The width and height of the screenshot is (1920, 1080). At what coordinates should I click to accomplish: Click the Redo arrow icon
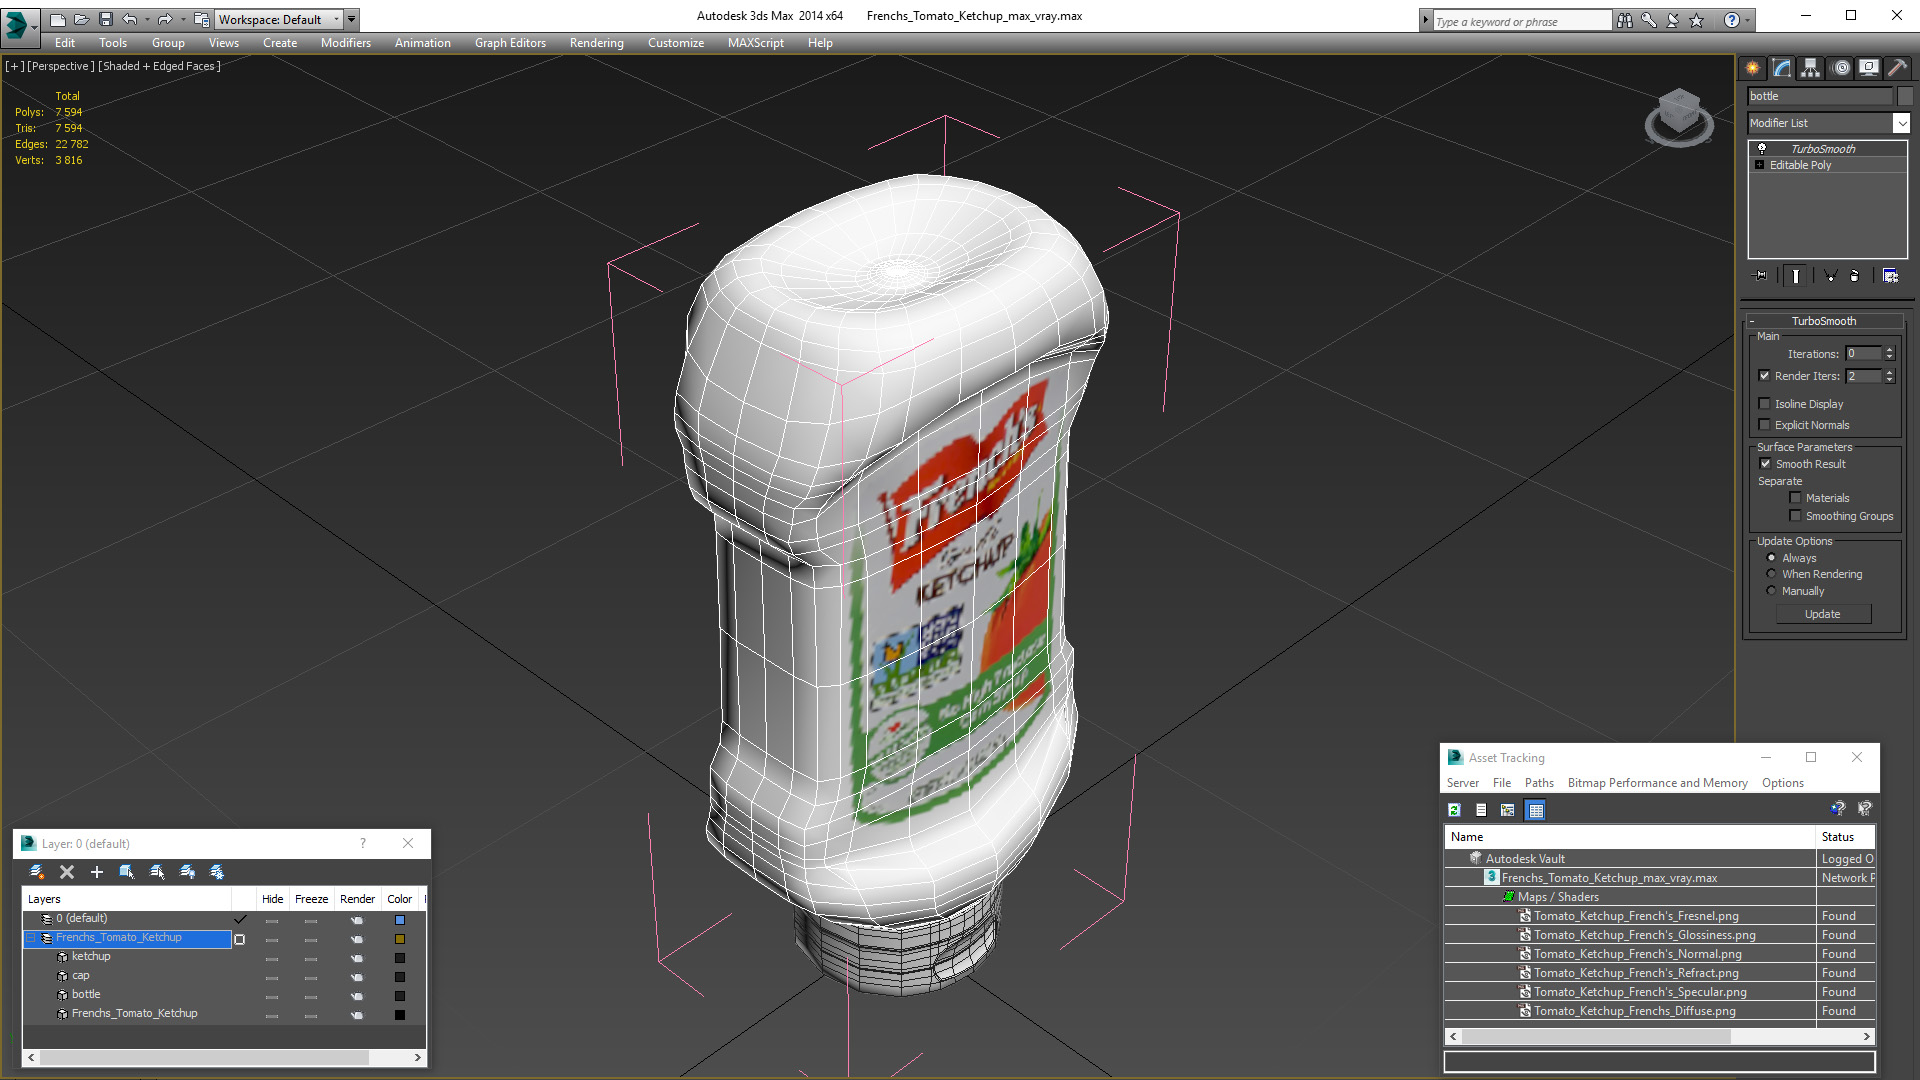tap(165, 19)
